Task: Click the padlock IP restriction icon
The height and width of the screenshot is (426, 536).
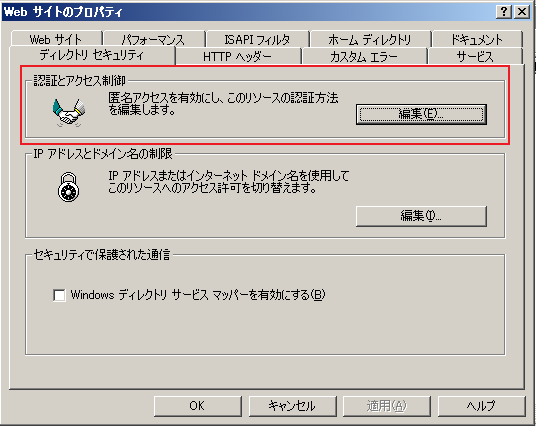Action: (68, 187)
